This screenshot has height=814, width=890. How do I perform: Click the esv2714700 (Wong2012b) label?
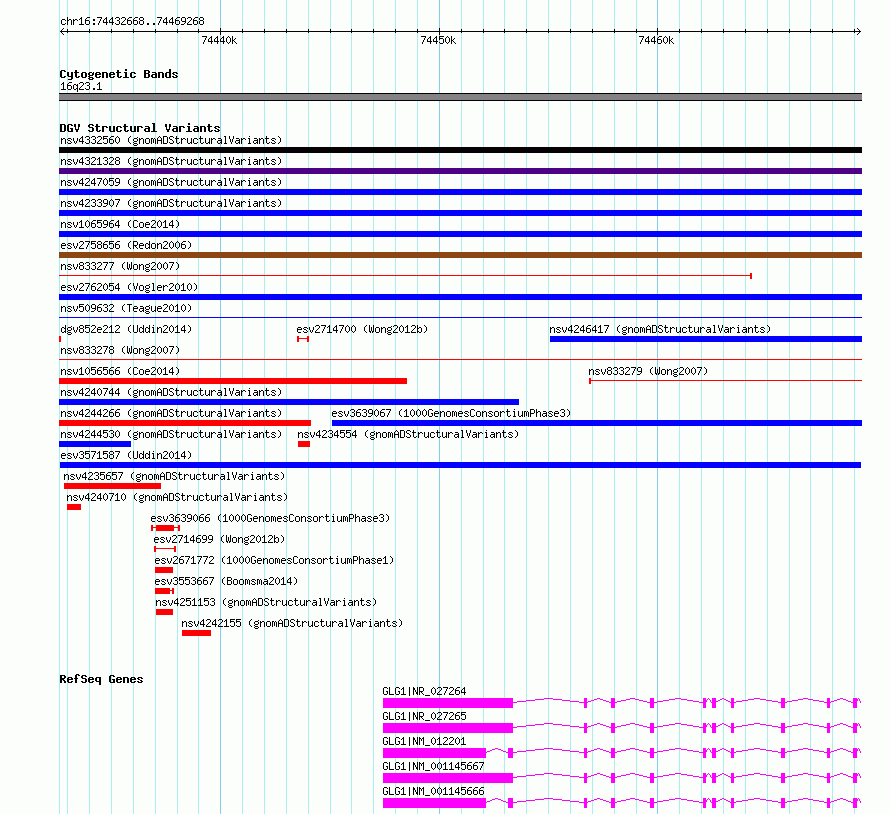click(x=362, y=329)
